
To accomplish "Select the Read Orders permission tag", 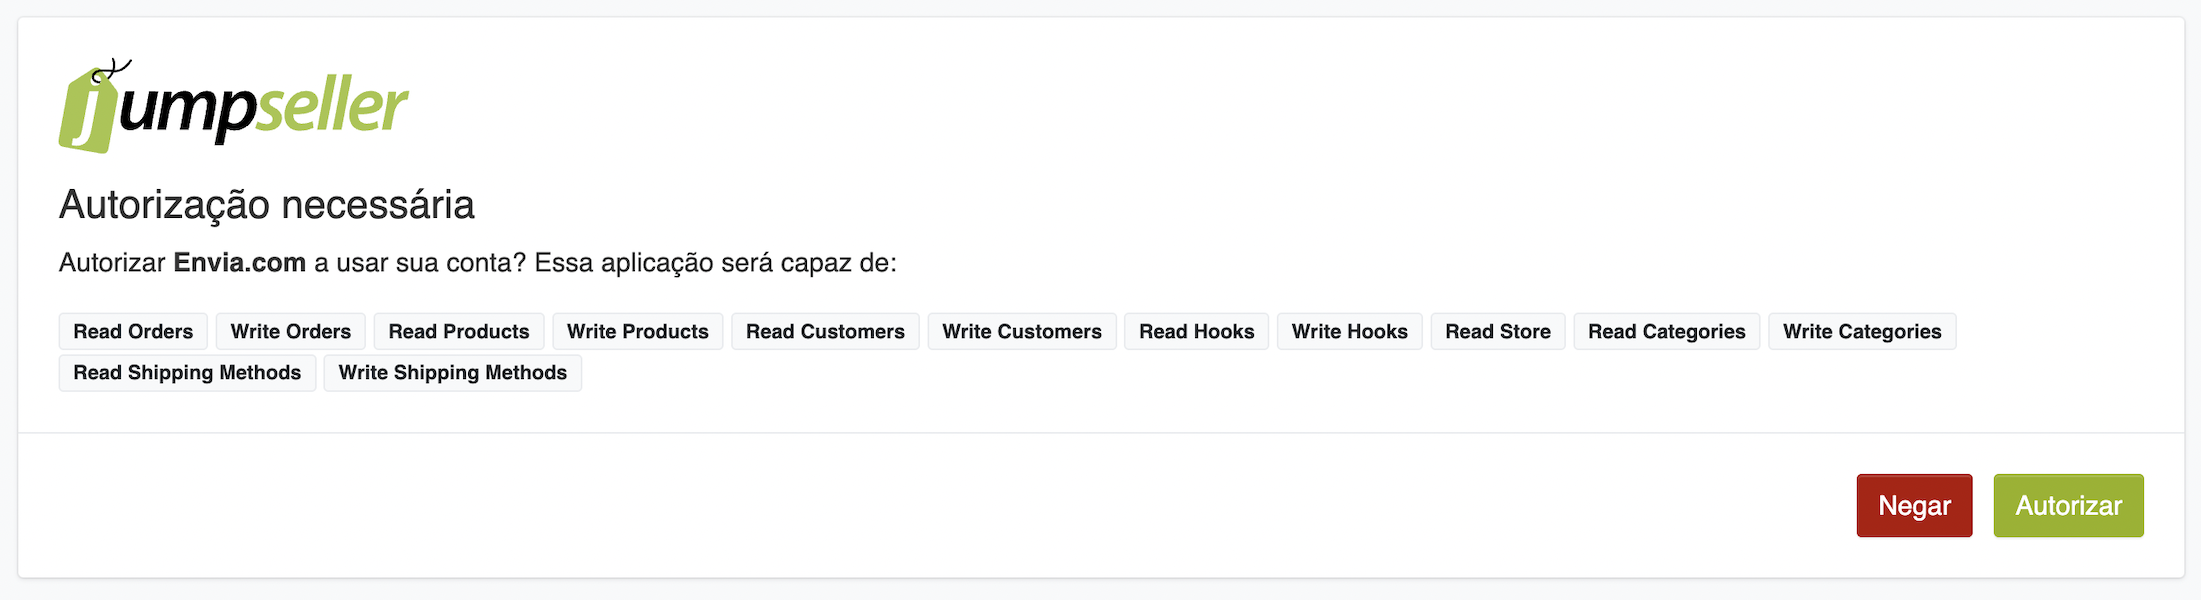I will pos(133,332).
